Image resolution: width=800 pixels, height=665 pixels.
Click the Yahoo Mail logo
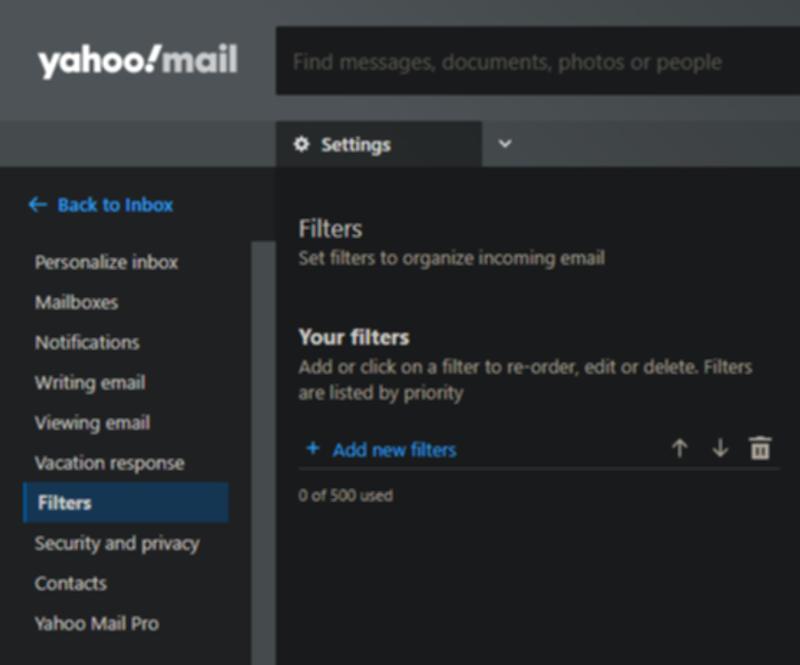point(138,61)
